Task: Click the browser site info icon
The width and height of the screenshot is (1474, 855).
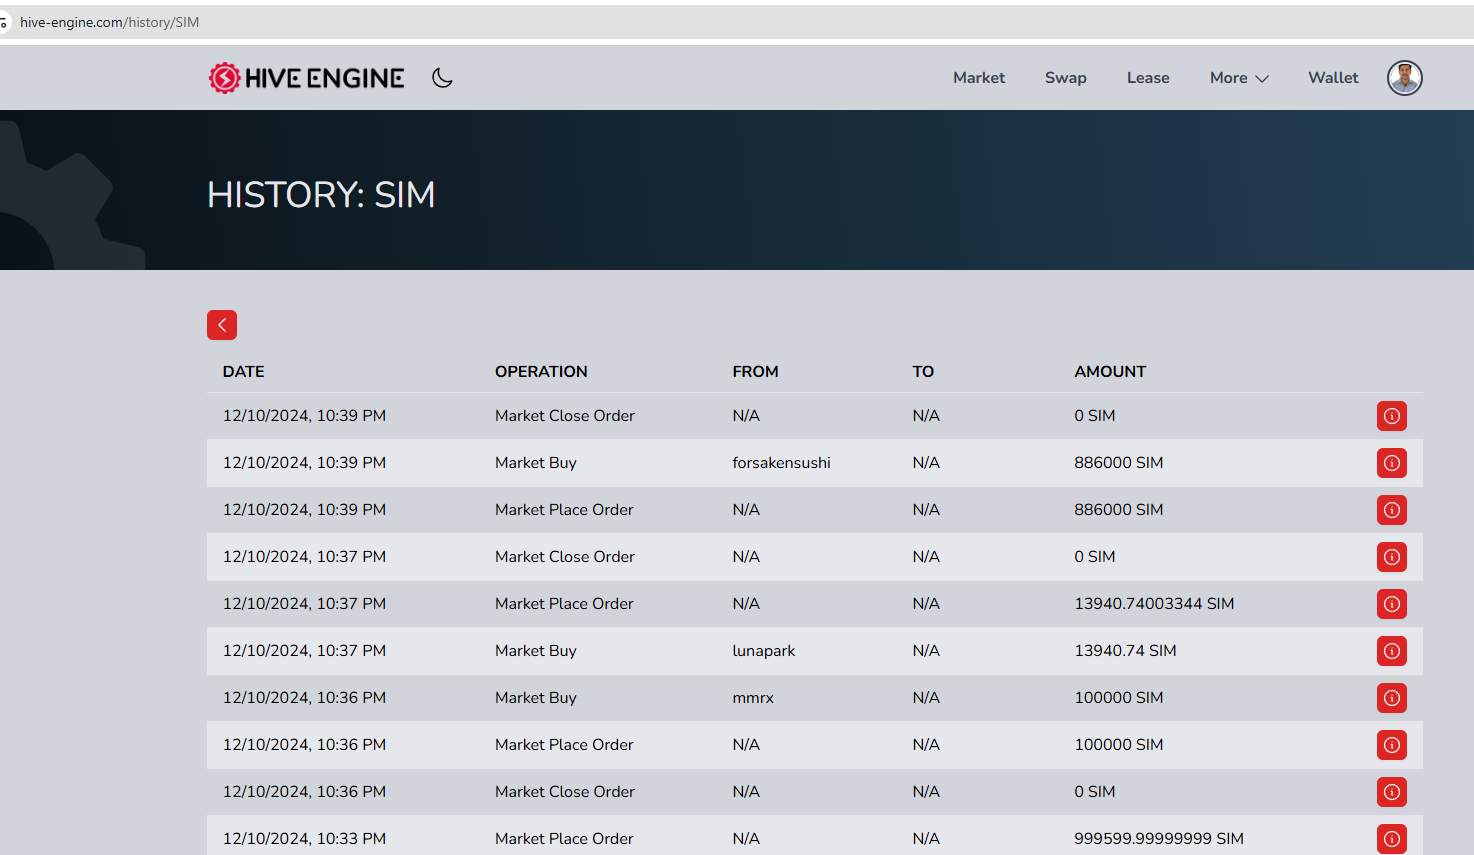Action: (x=3, y=22)
